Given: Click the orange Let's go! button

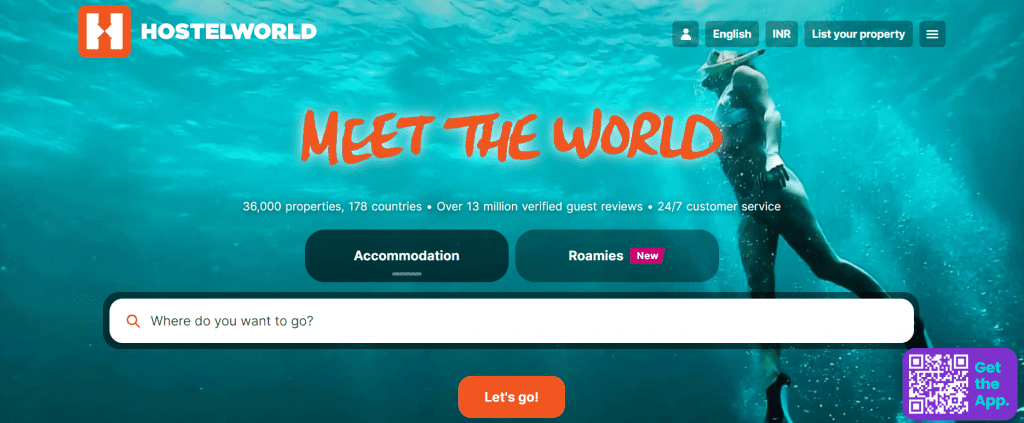Looking at the screenshot, I should 511,397.
